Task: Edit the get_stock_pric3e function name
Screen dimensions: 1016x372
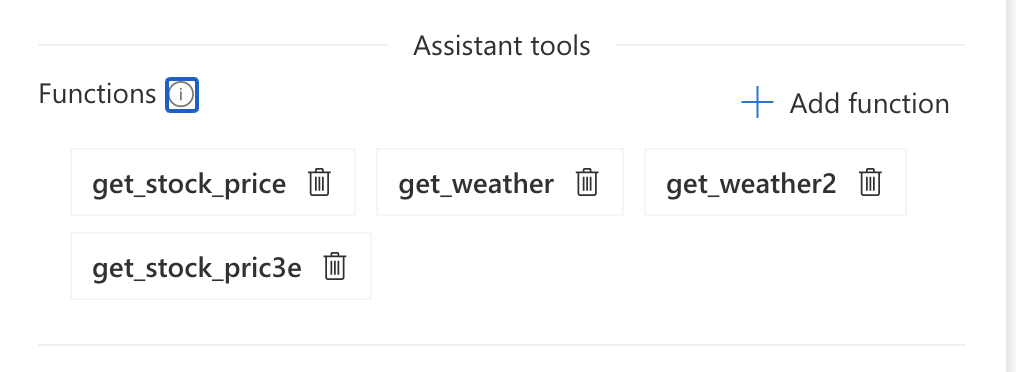Action: point(196,268)
